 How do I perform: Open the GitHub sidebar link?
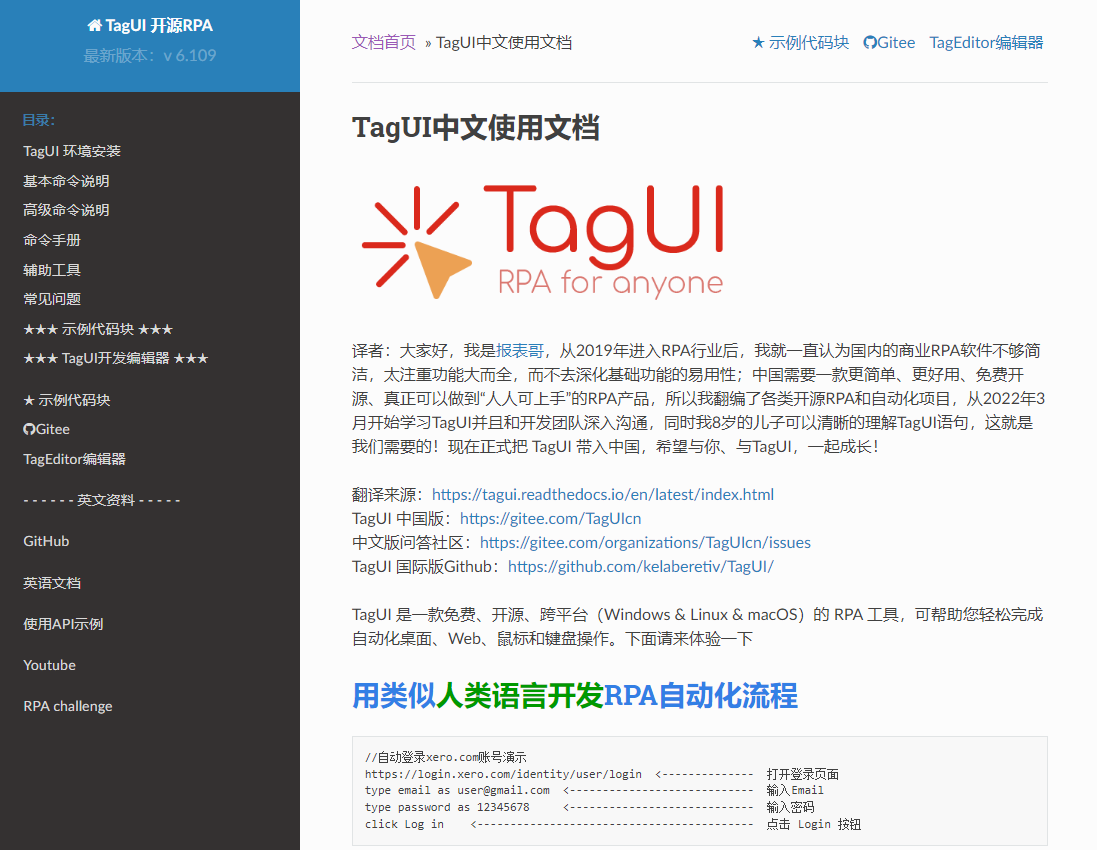[x=46, y=541]
